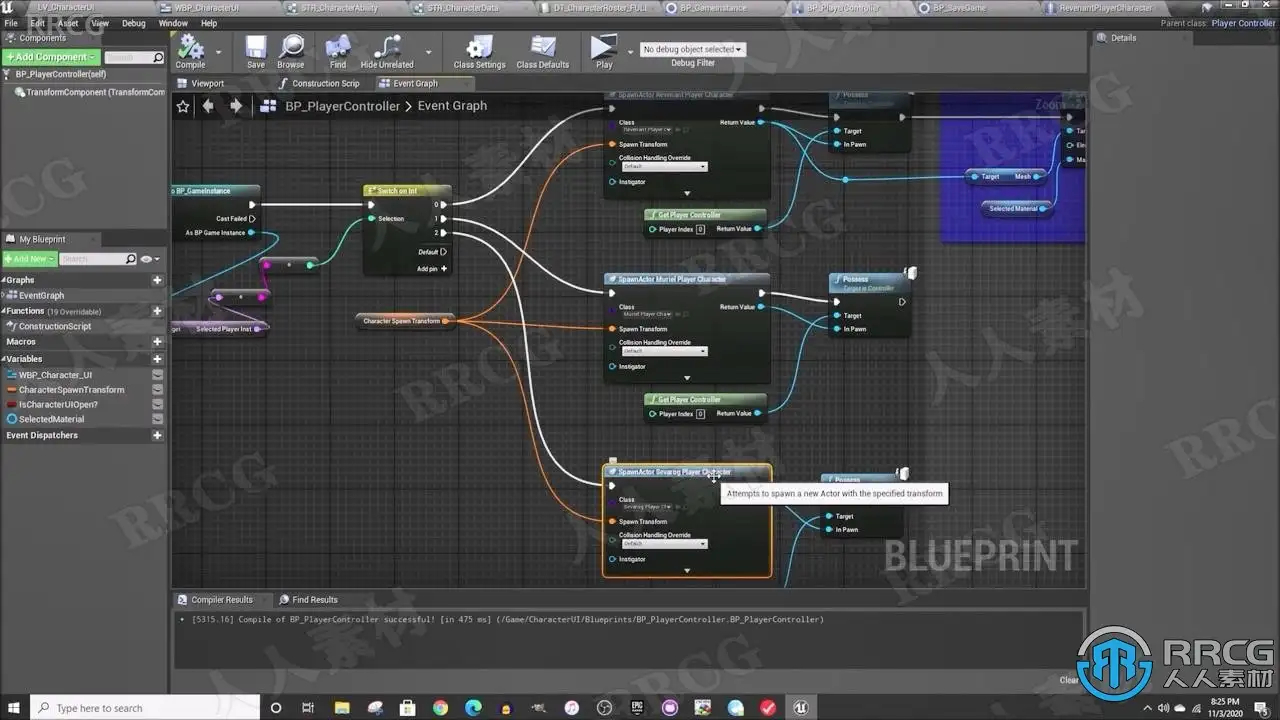
Task: Click the green Add Component button
Action: [x=51, y=57]
